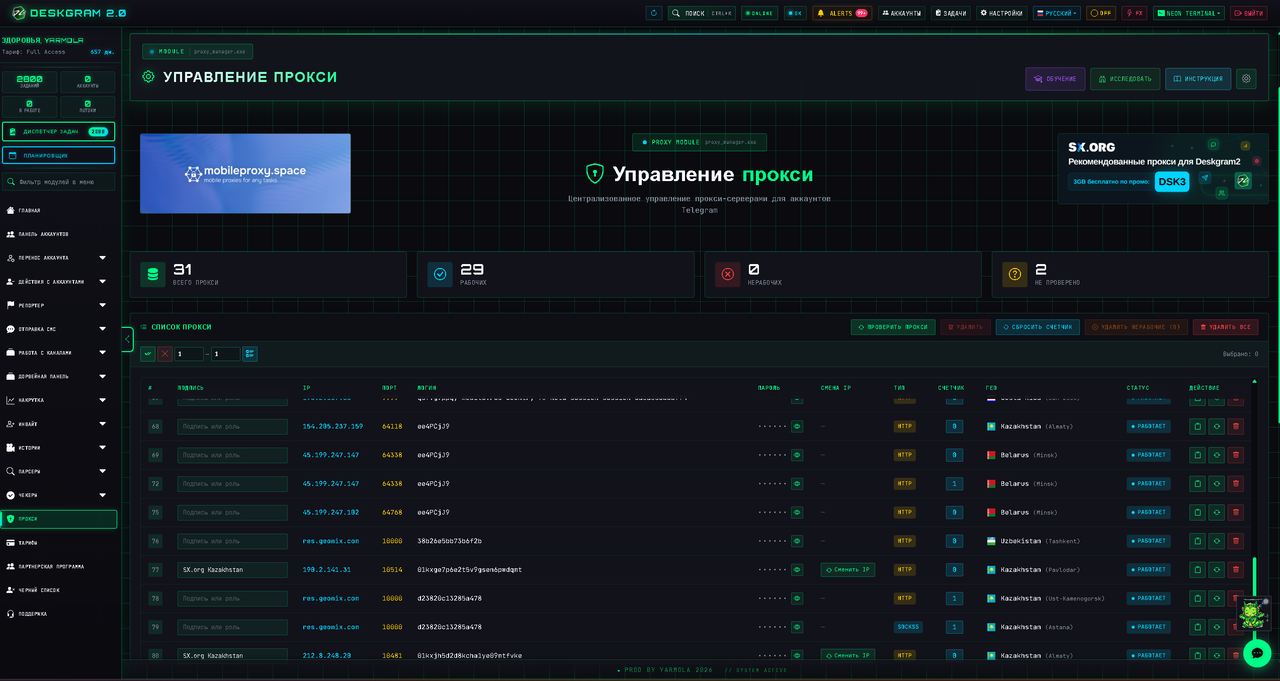Open the Русский language dropdown
1280x681 pixels.
1056,13
